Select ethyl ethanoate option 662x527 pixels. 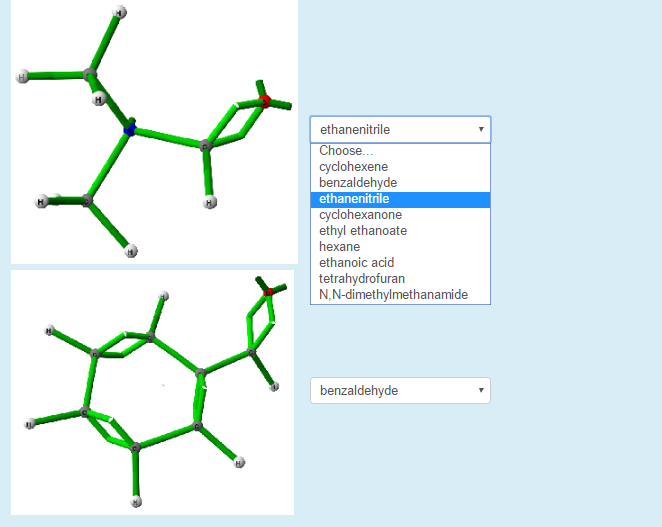coord(400,231)
